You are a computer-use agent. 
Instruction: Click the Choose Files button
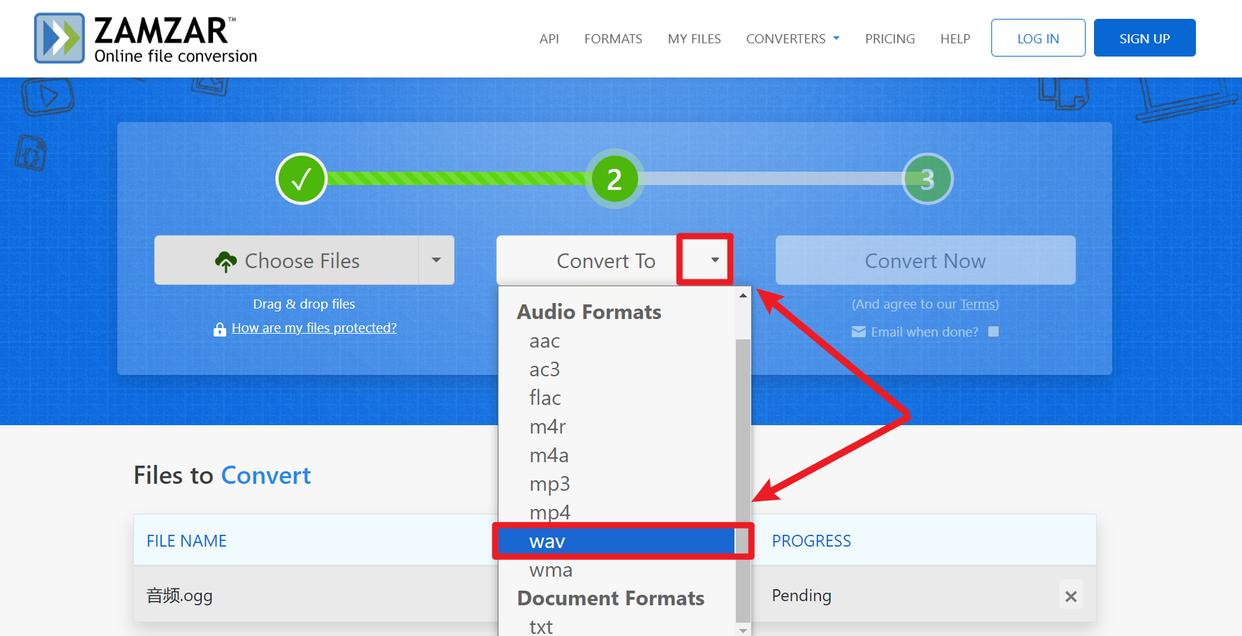(286, 260)
